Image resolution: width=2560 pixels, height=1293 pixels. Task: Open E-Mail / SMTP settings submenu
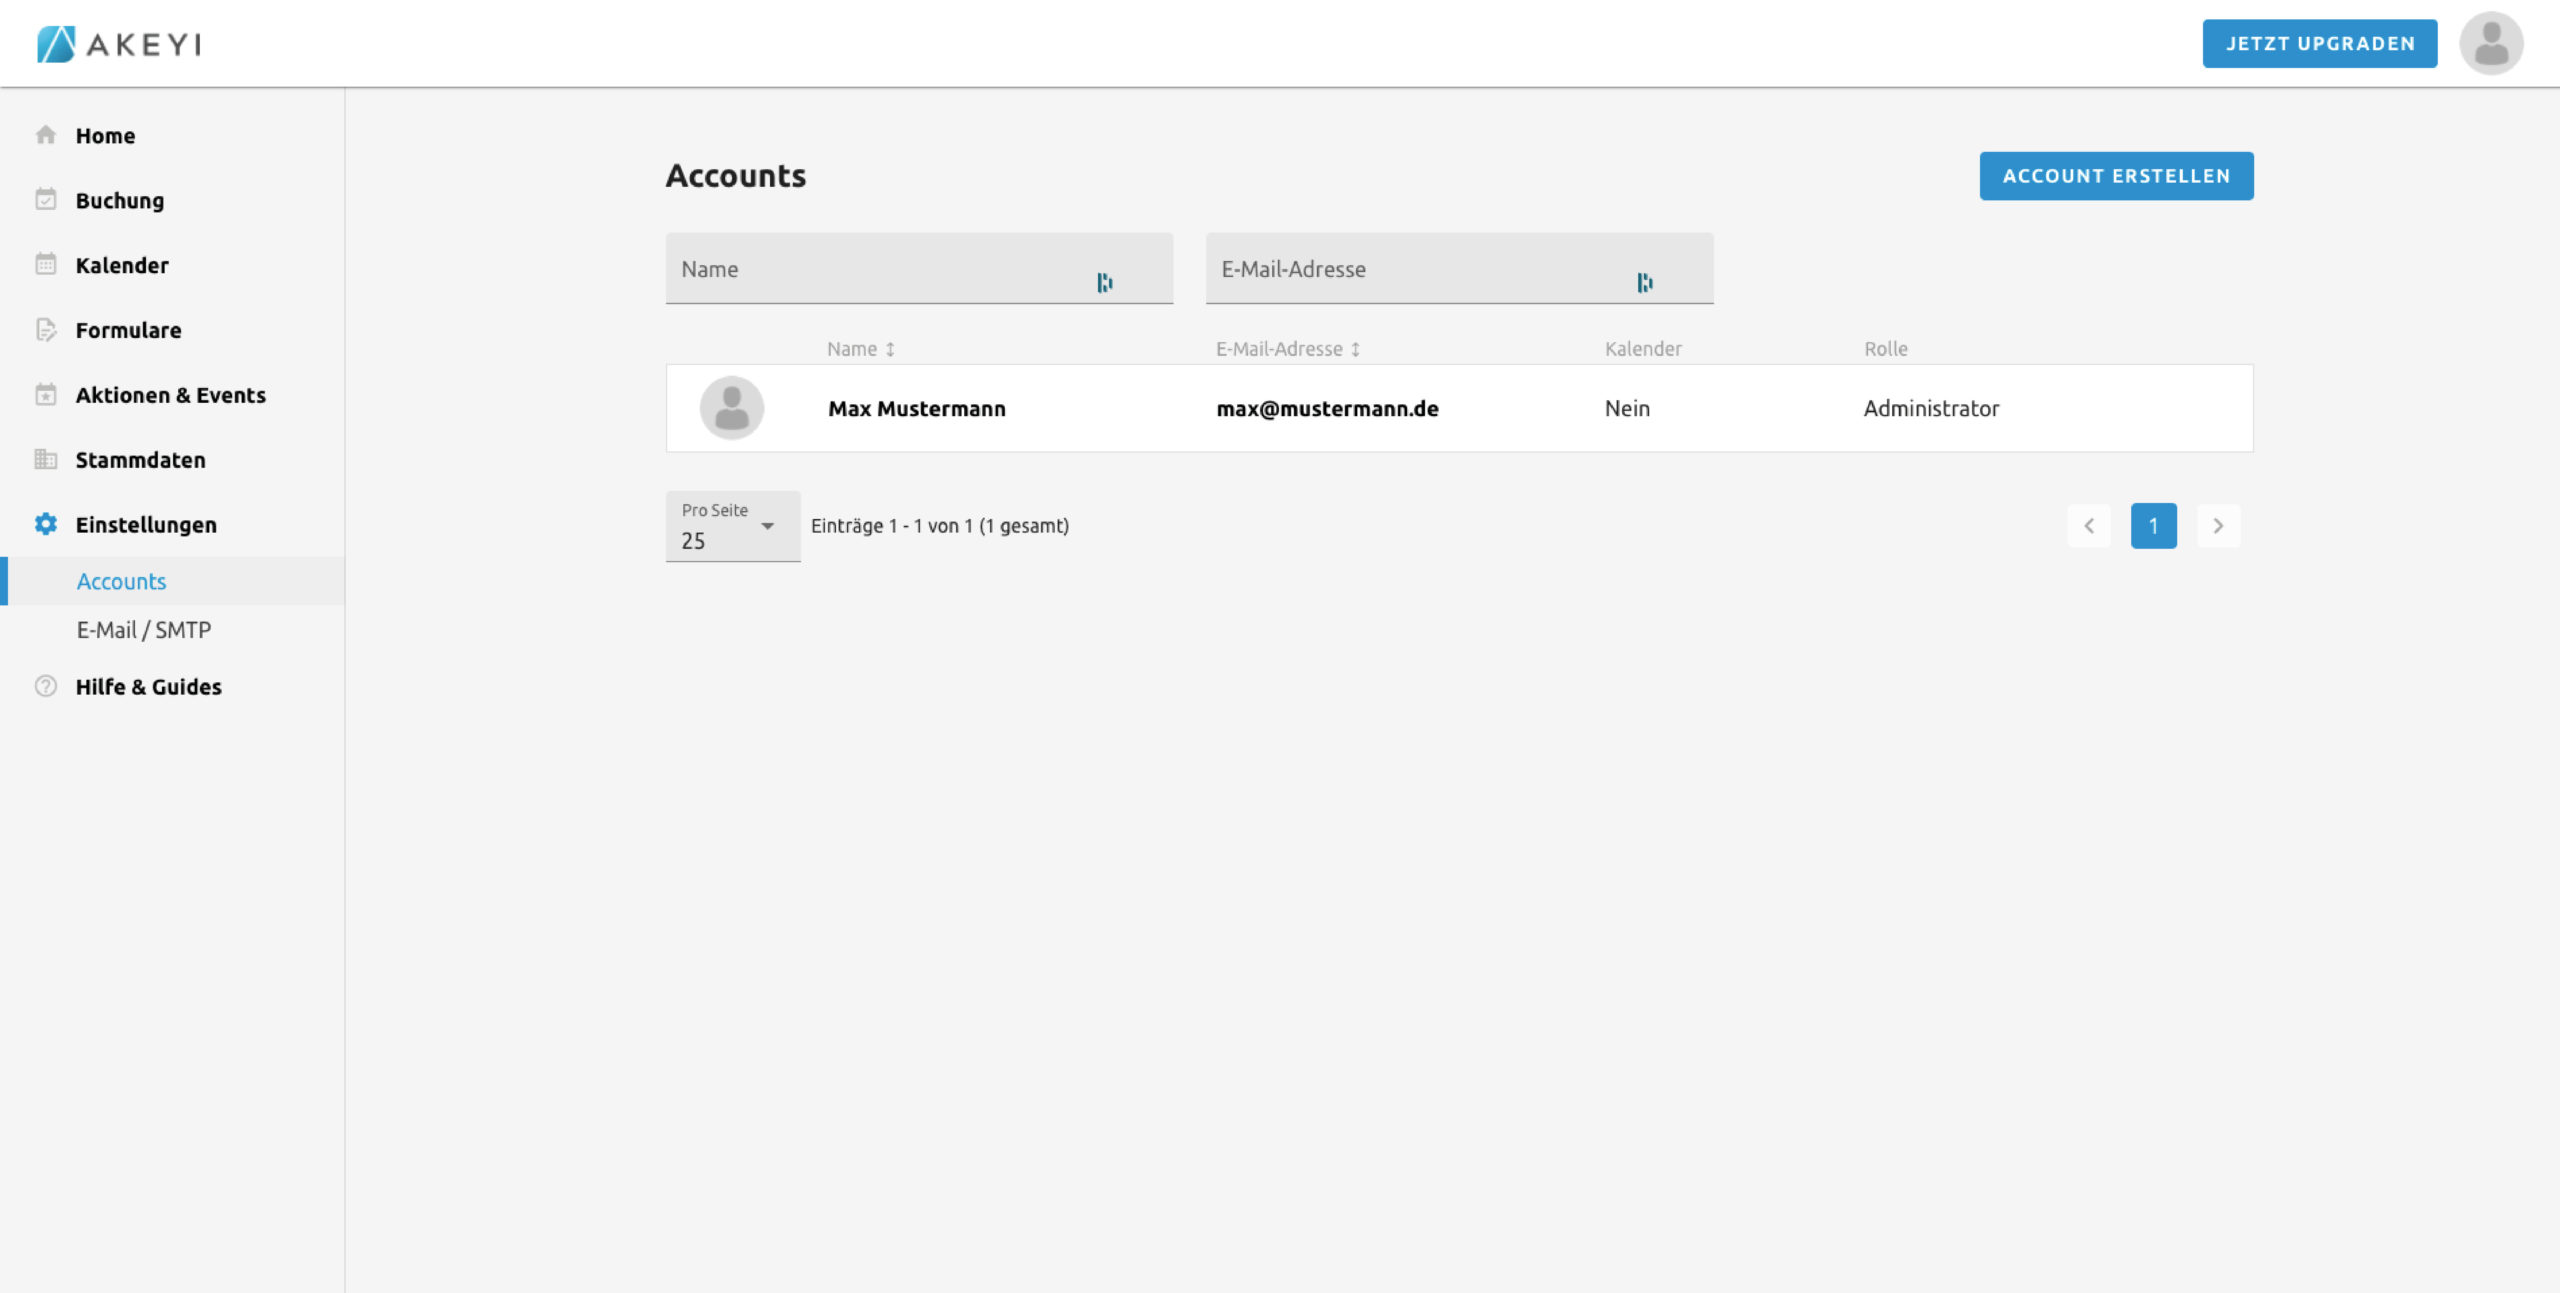tap(144, 630)
